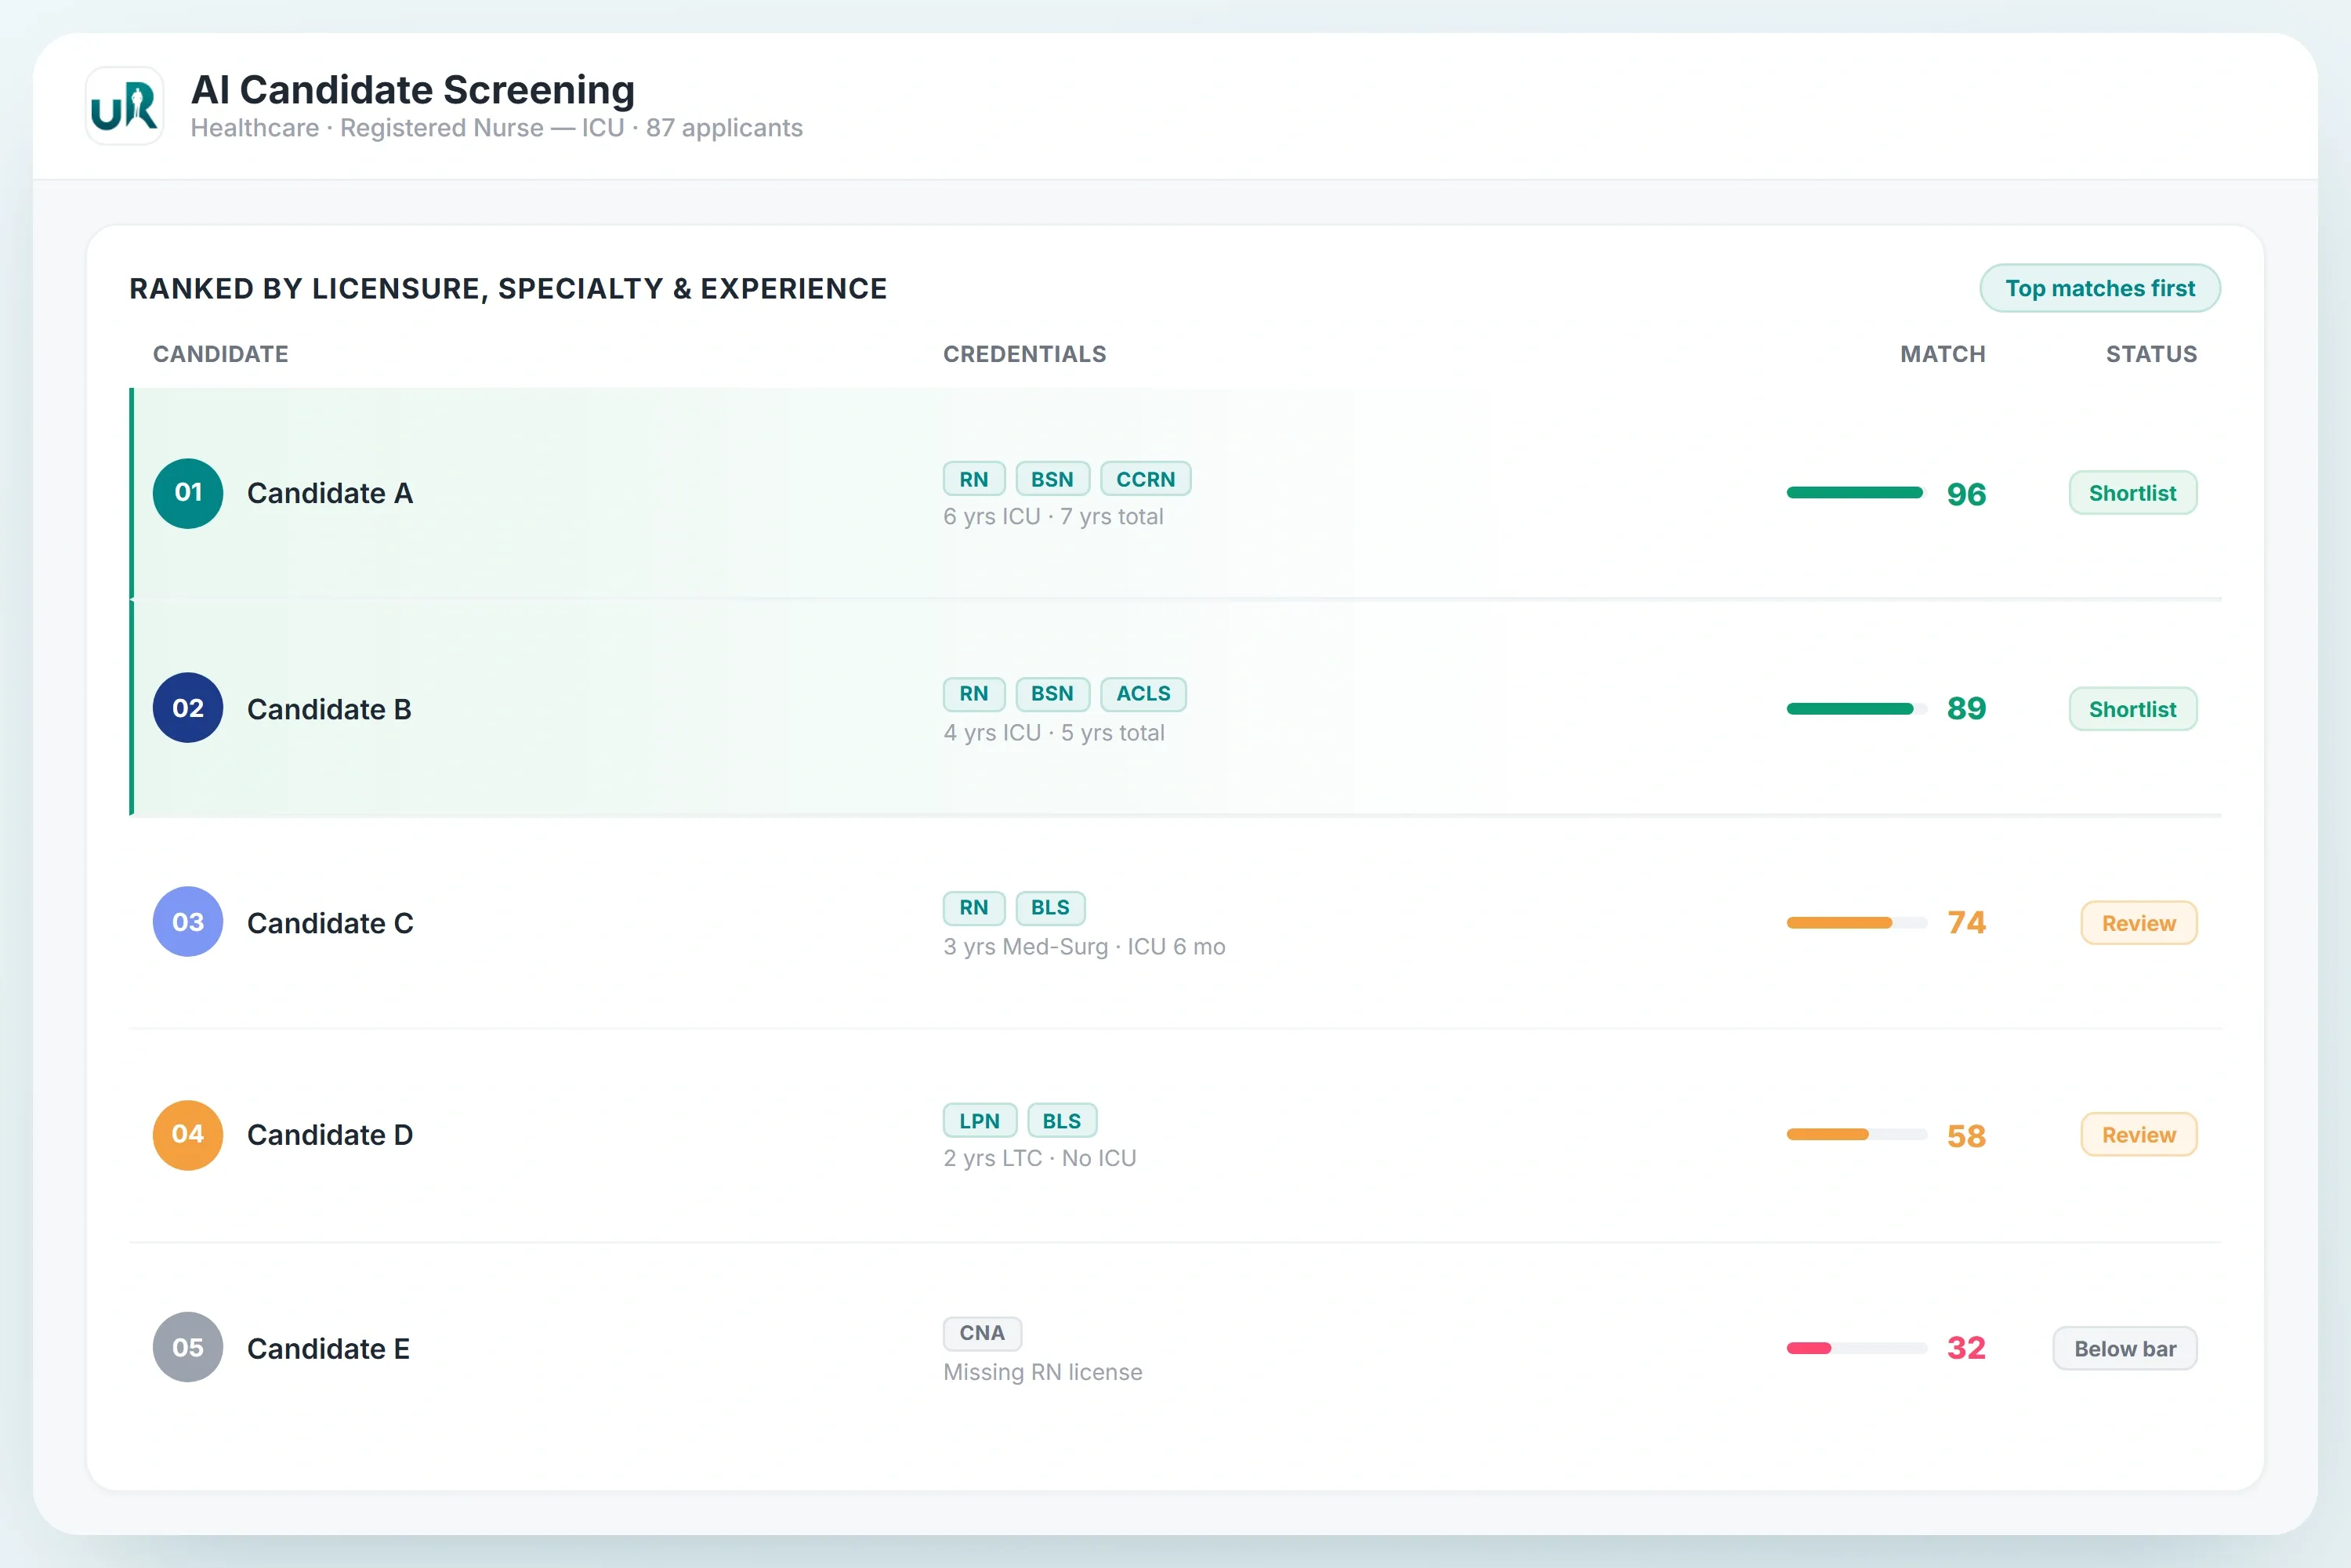The width and height of the screenshot is (2351, 1568).
Task: Select Candidate A's BSN credential tag
Action: click(1052, 479)
